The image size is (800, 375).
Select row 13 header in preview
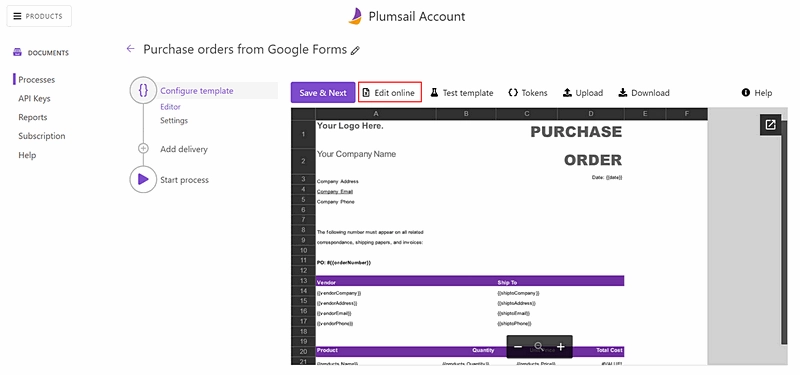click(304, 281)
